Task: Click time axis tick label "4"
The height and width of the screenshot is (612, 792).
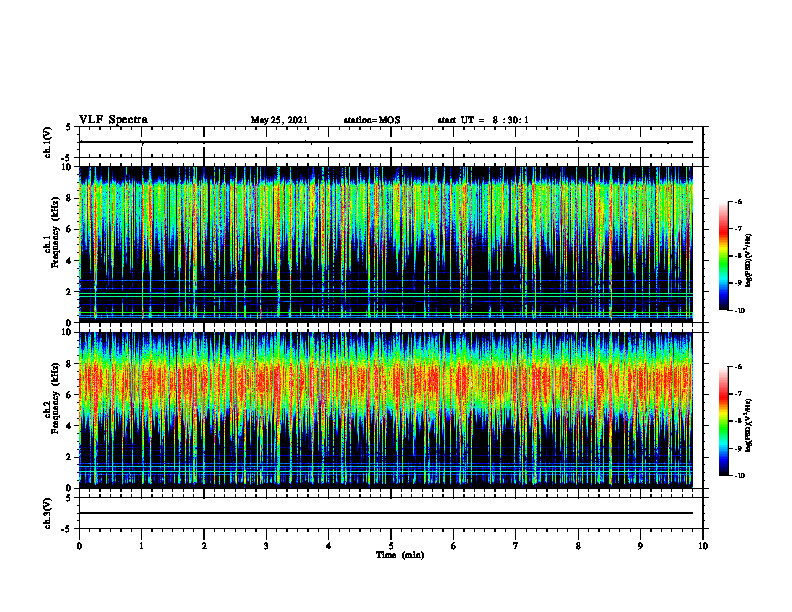Action: tap(329, 546)
